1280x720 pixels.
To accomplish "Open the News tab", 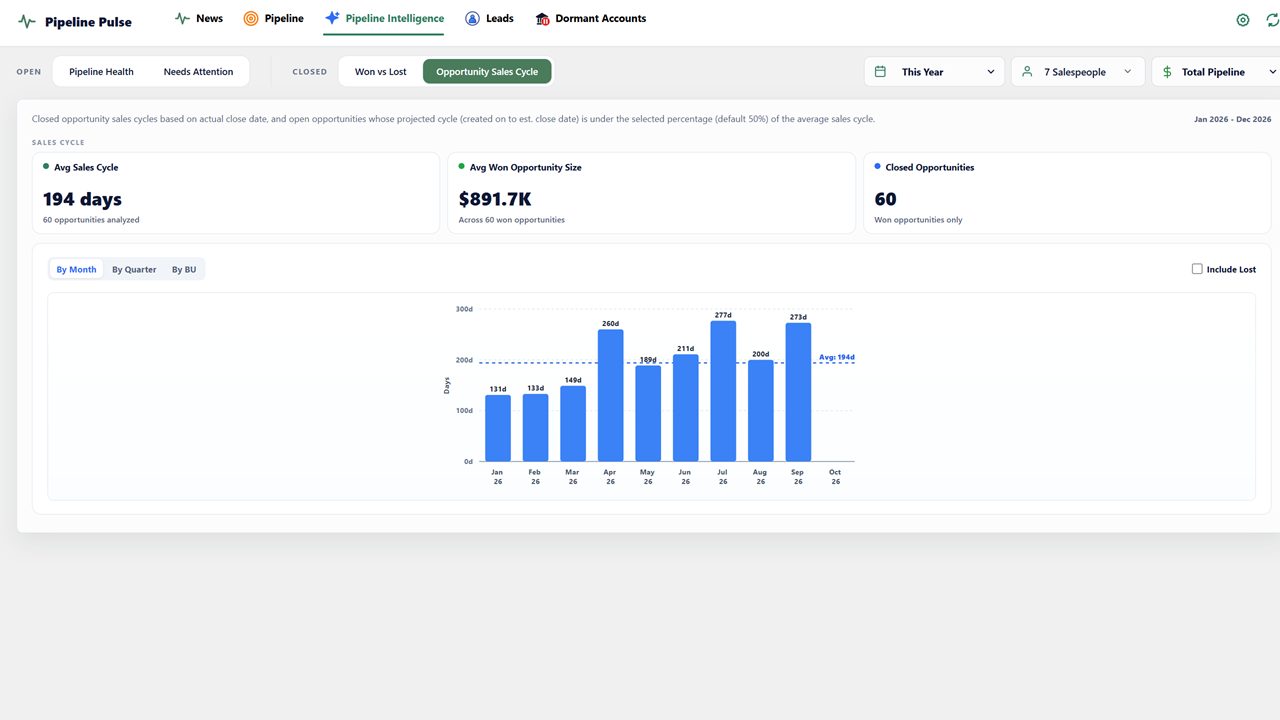I will coord(198,18).
